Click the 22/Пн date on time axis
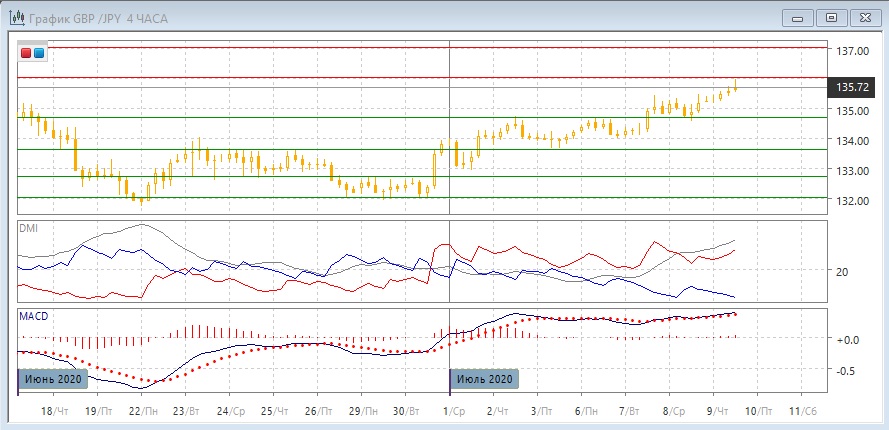 pos(143,411)
